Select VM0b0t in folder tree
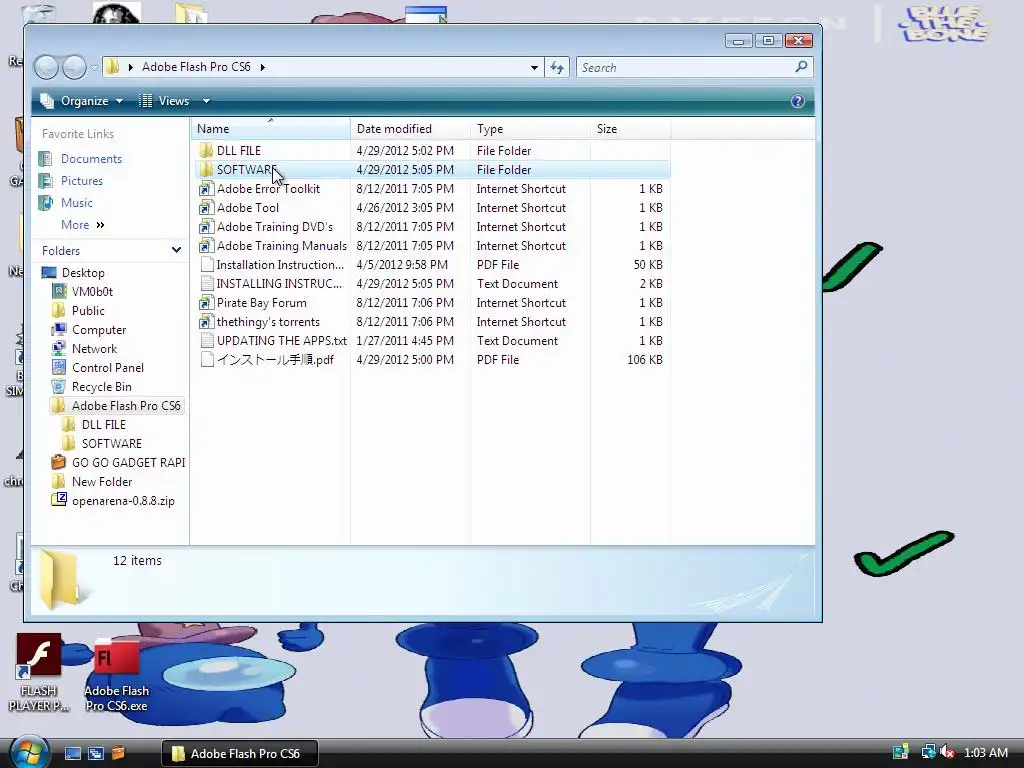Image resolution: width=1024 pixels, height=768 pixels. pyautogui.click(x=92, y=292)
